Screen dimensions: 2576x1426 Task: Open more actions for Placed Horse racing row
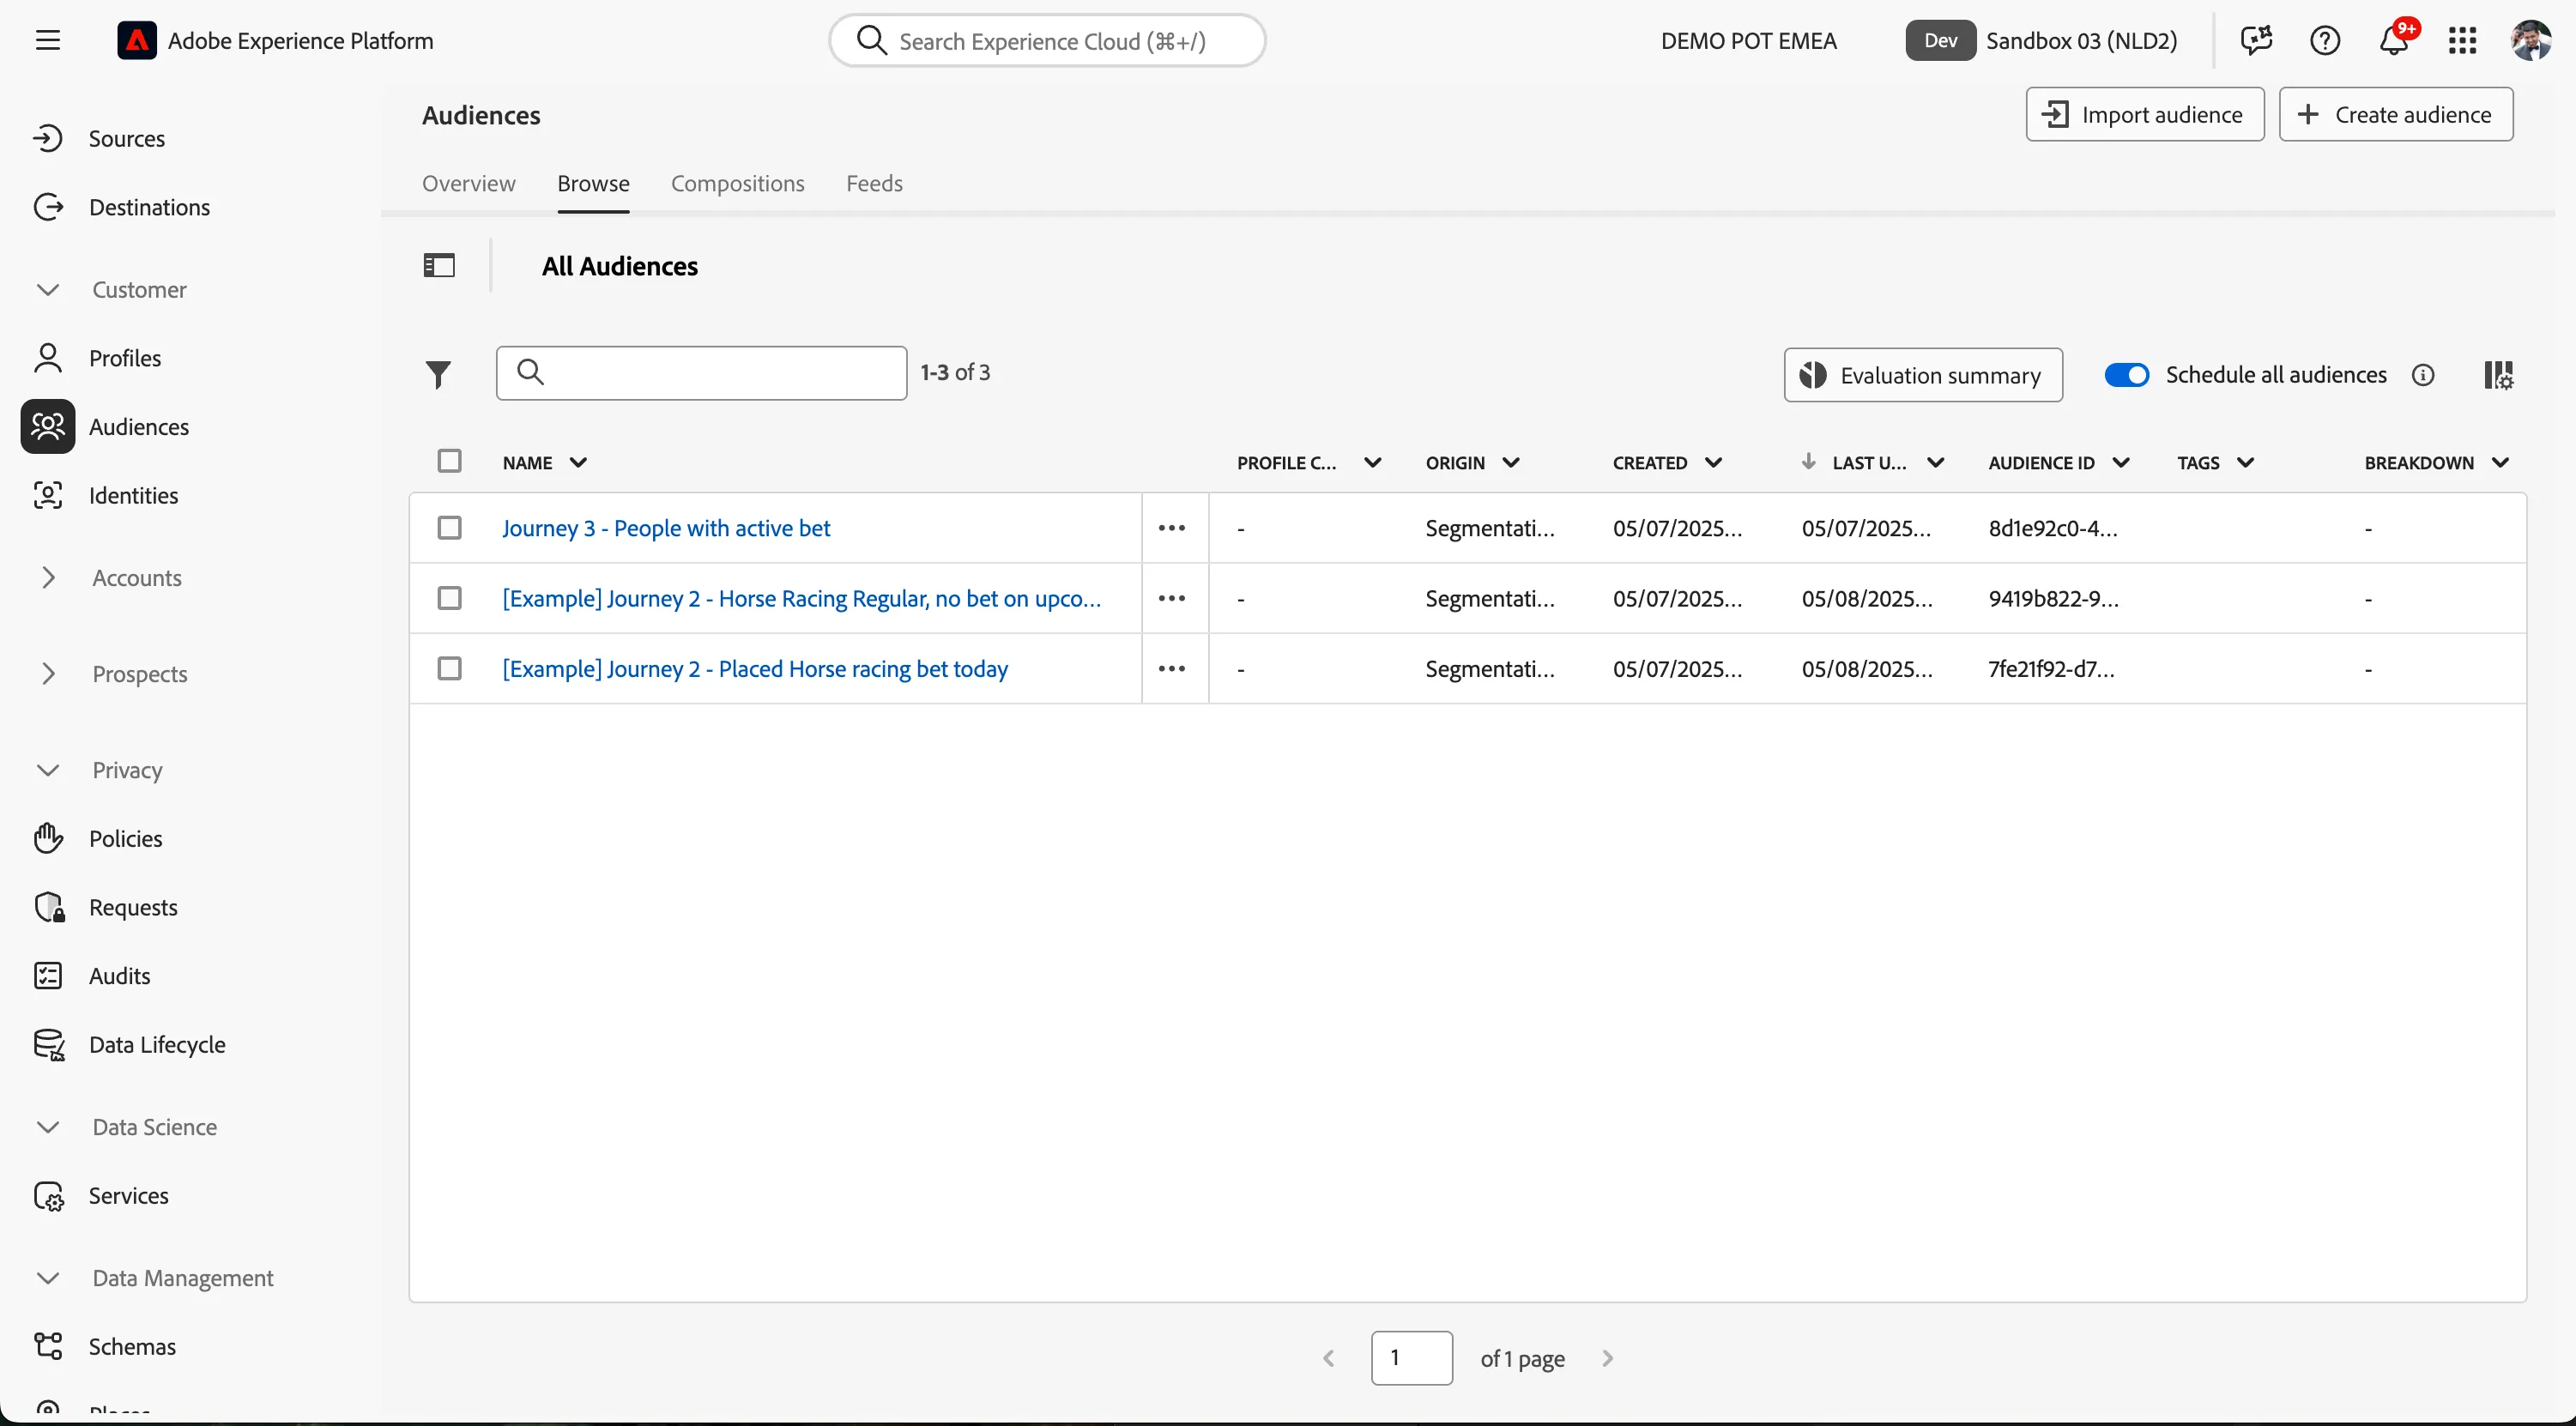coord(1172,668)
